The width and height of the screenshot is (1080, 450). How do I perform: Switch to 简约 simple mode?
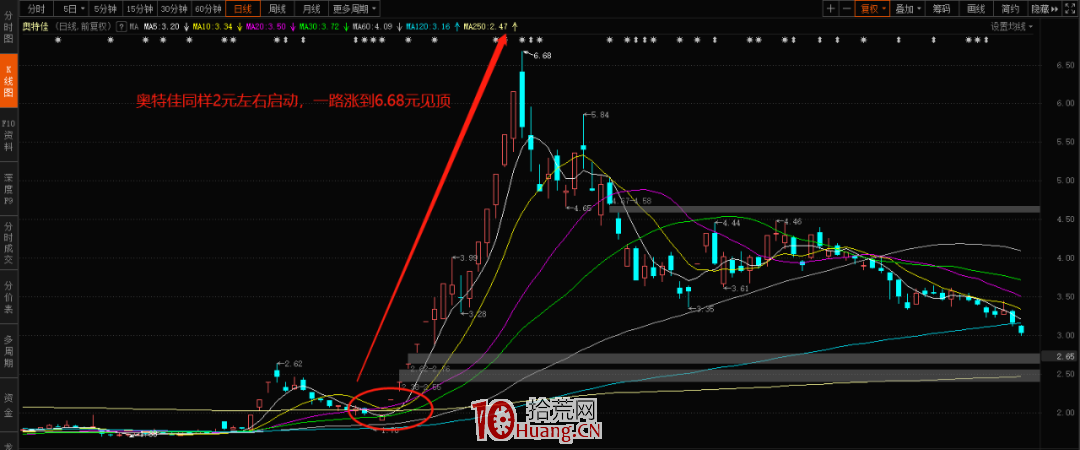(x=1010, y=9)
